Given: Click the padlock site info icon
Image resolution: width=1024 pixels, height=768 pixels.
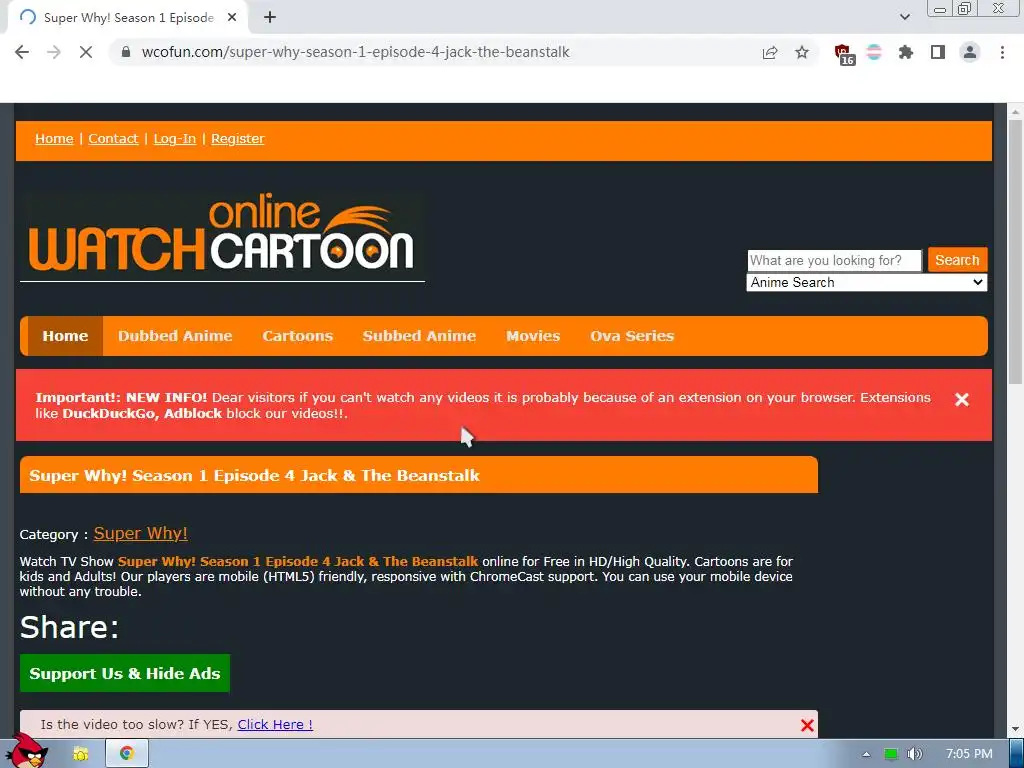Looking at the screenshot, I should tap(126, 52).
